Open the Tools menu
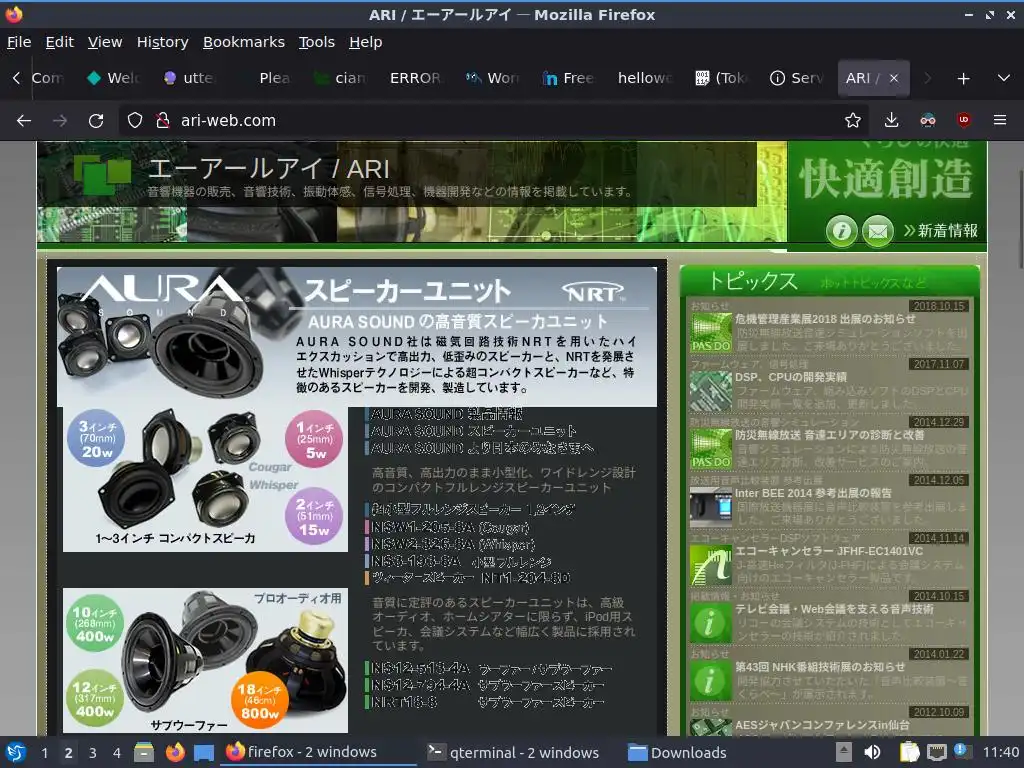Screen dimensions: 1024x768 pos(317,42)
